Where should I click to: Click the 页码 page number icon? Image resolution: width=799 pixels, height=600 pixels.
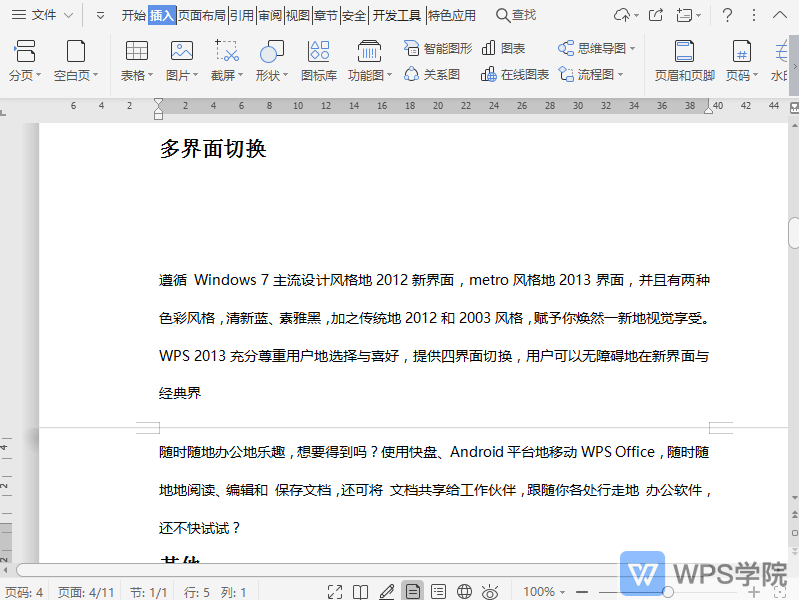[x=741, y=51]
